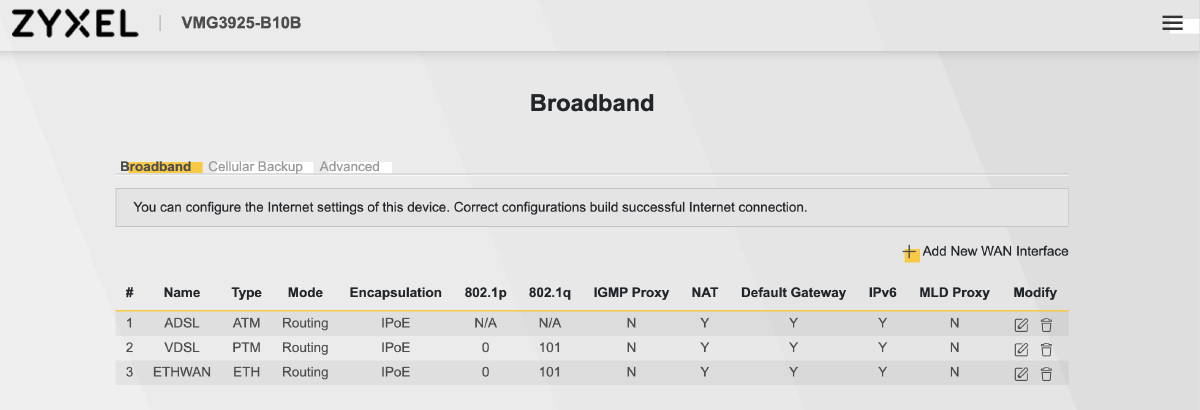
Task: Click the Add New WAN Interface link
Action: (x=995, y=252)
